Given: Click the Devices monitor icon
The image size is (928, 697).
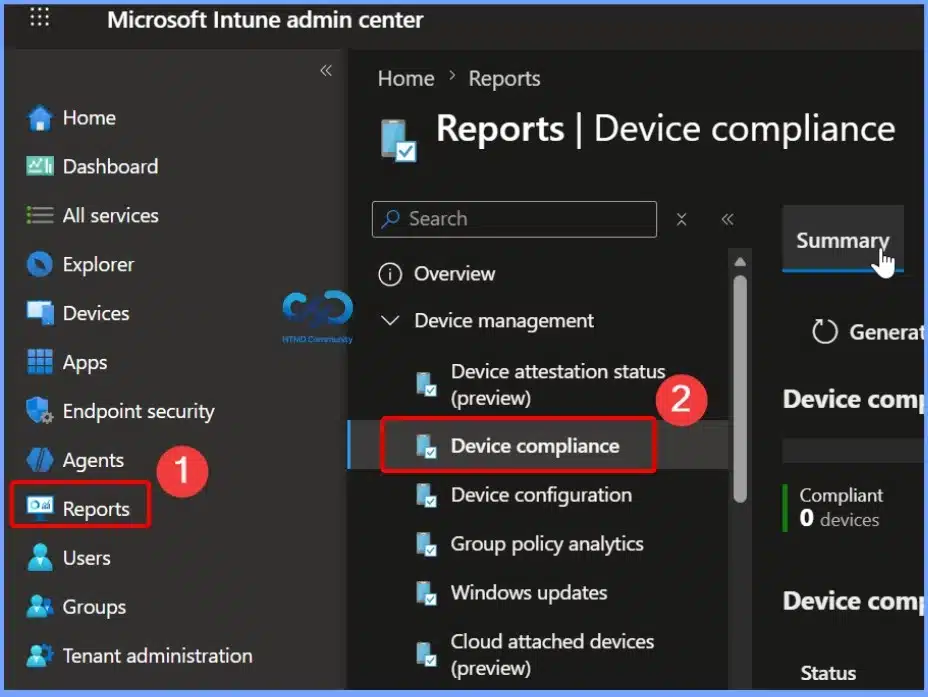Looking at the screenshot, I should pyautogui.click(x=40, y=313).
